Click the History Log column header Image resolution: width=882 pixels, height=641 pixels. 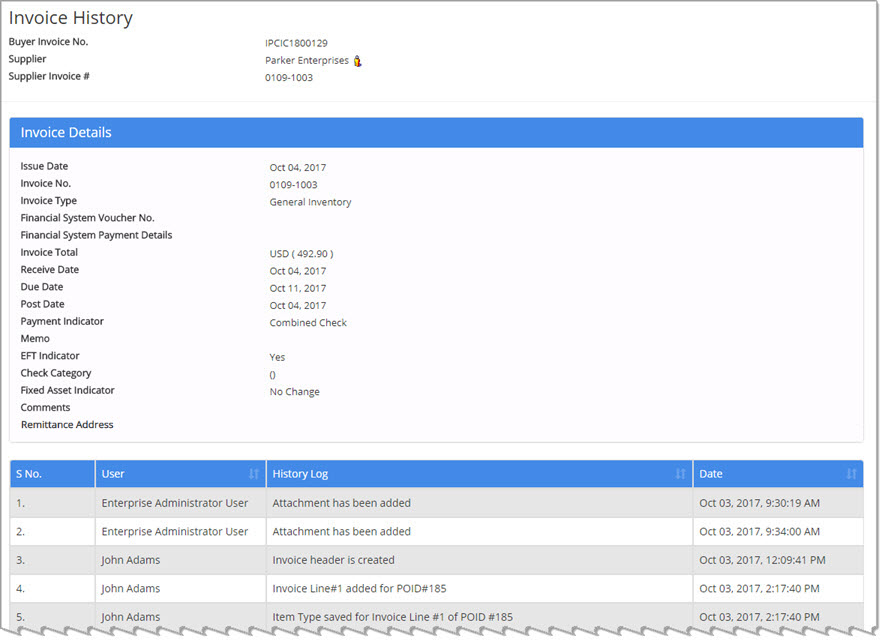coord(303,473)
